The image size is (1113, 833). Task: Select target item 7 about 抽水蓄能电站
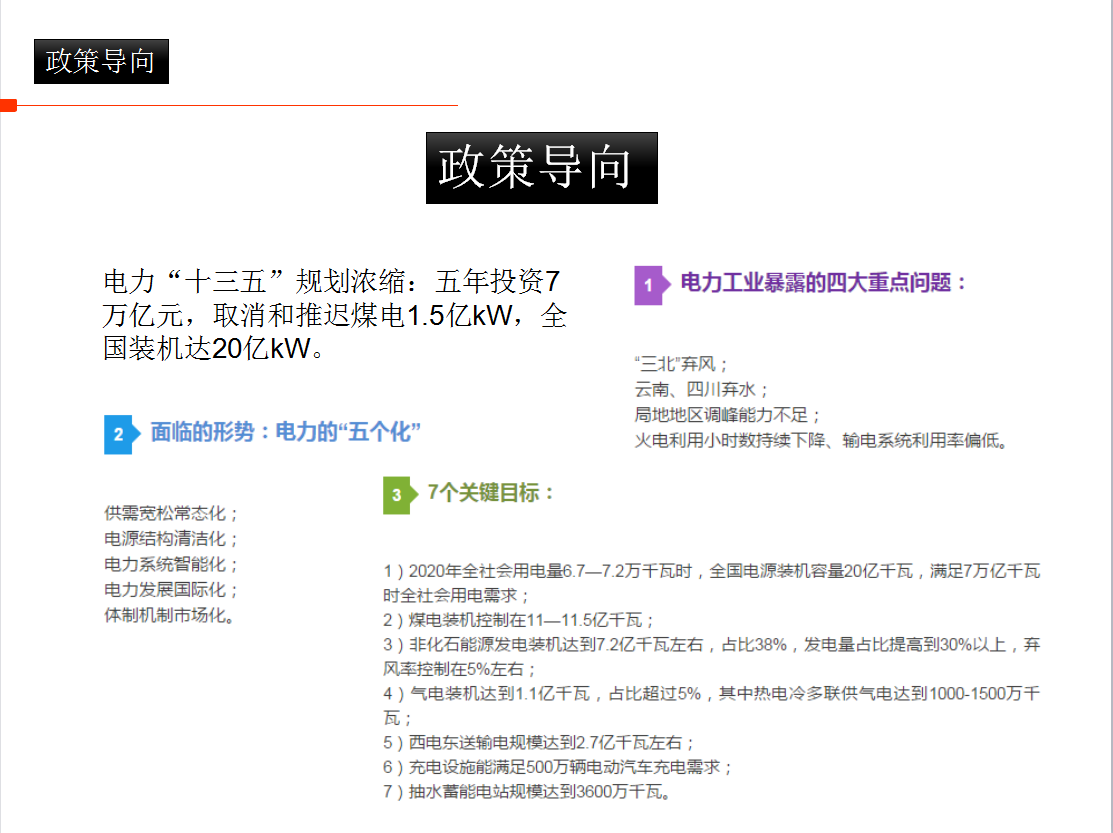[x=526, y=792]
